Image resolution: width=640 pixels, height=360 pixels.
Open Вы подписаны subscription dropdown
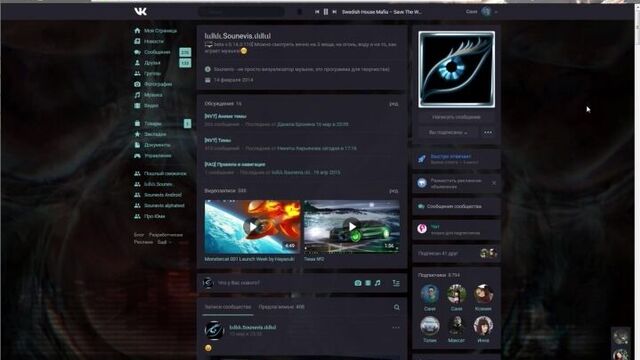click(x=448, y=133)
